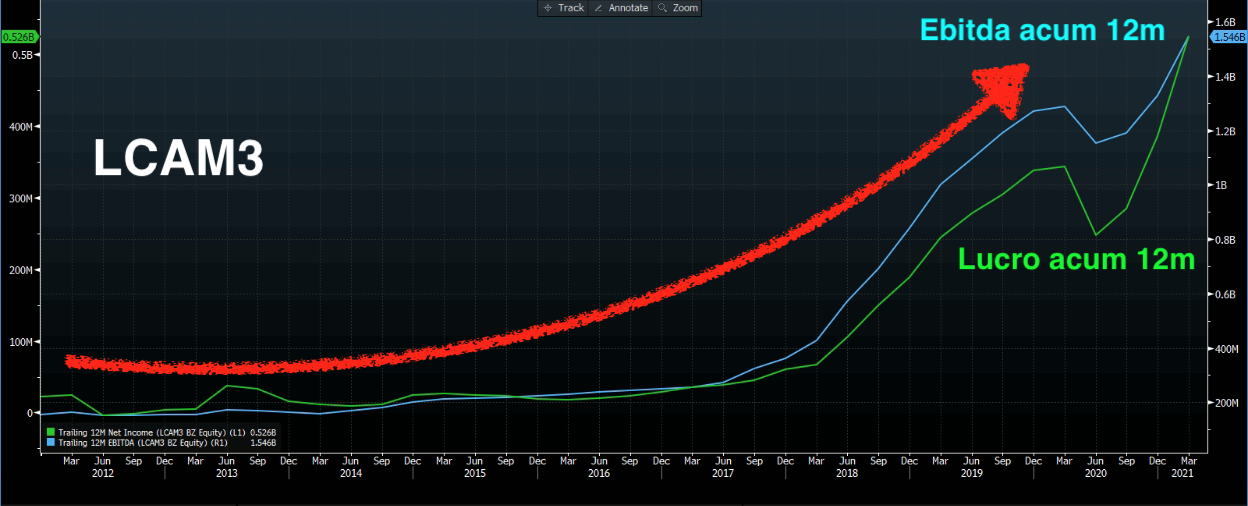Image resolution: width=1248 pixels, height=506 pixels.
Task: Select the Zoom tool in chart toolbar
Action: point(678,8)
